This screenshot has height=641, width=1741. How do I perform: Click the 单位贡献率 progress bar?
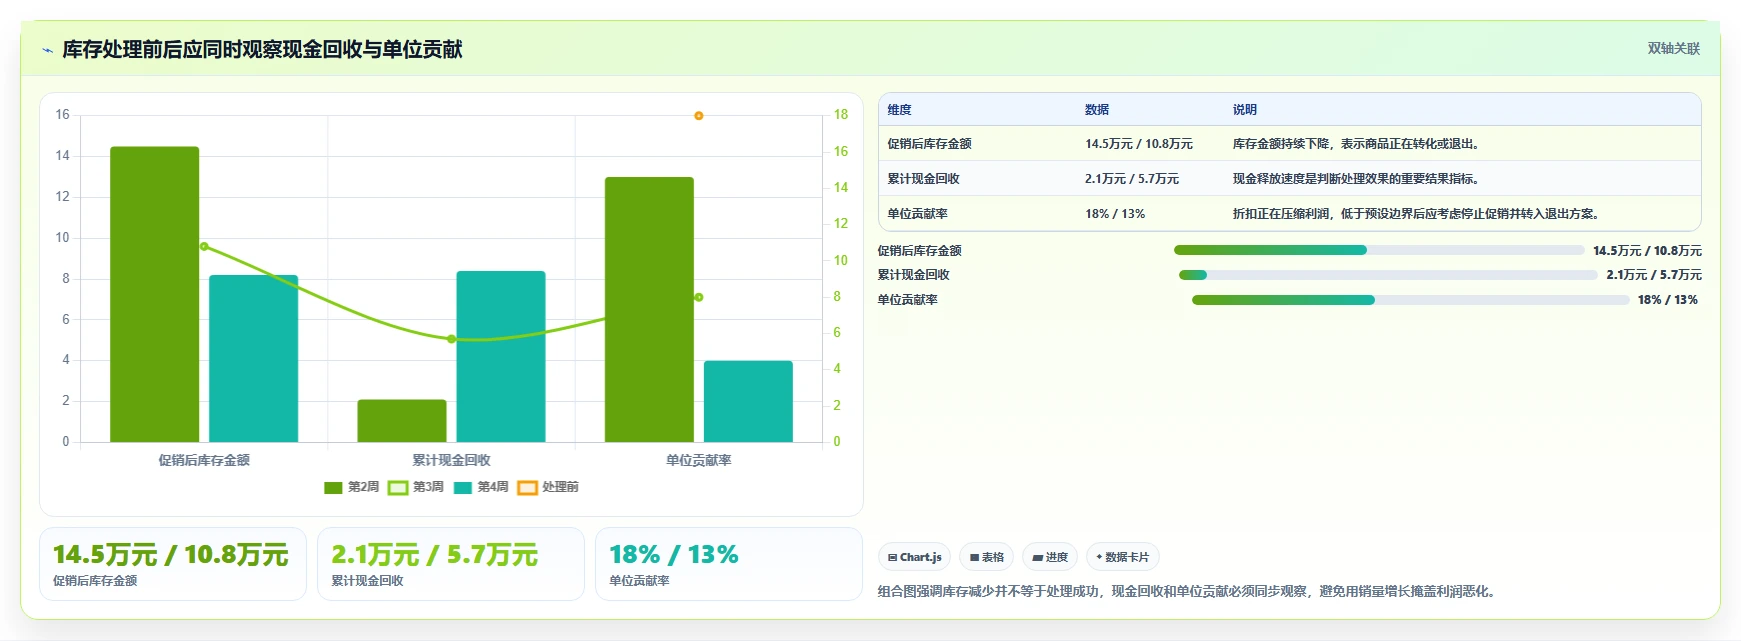coord(1411,300)
